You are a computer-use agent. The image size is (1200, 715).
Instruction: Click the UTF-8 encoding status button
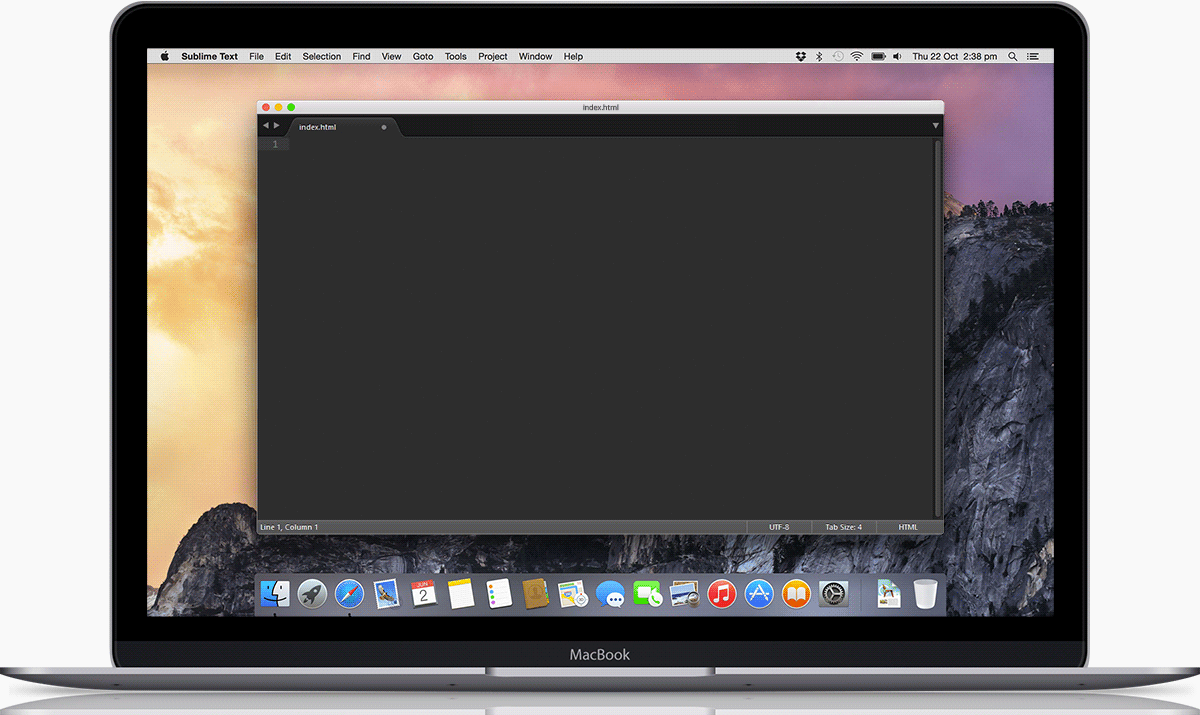coord(779,527)
